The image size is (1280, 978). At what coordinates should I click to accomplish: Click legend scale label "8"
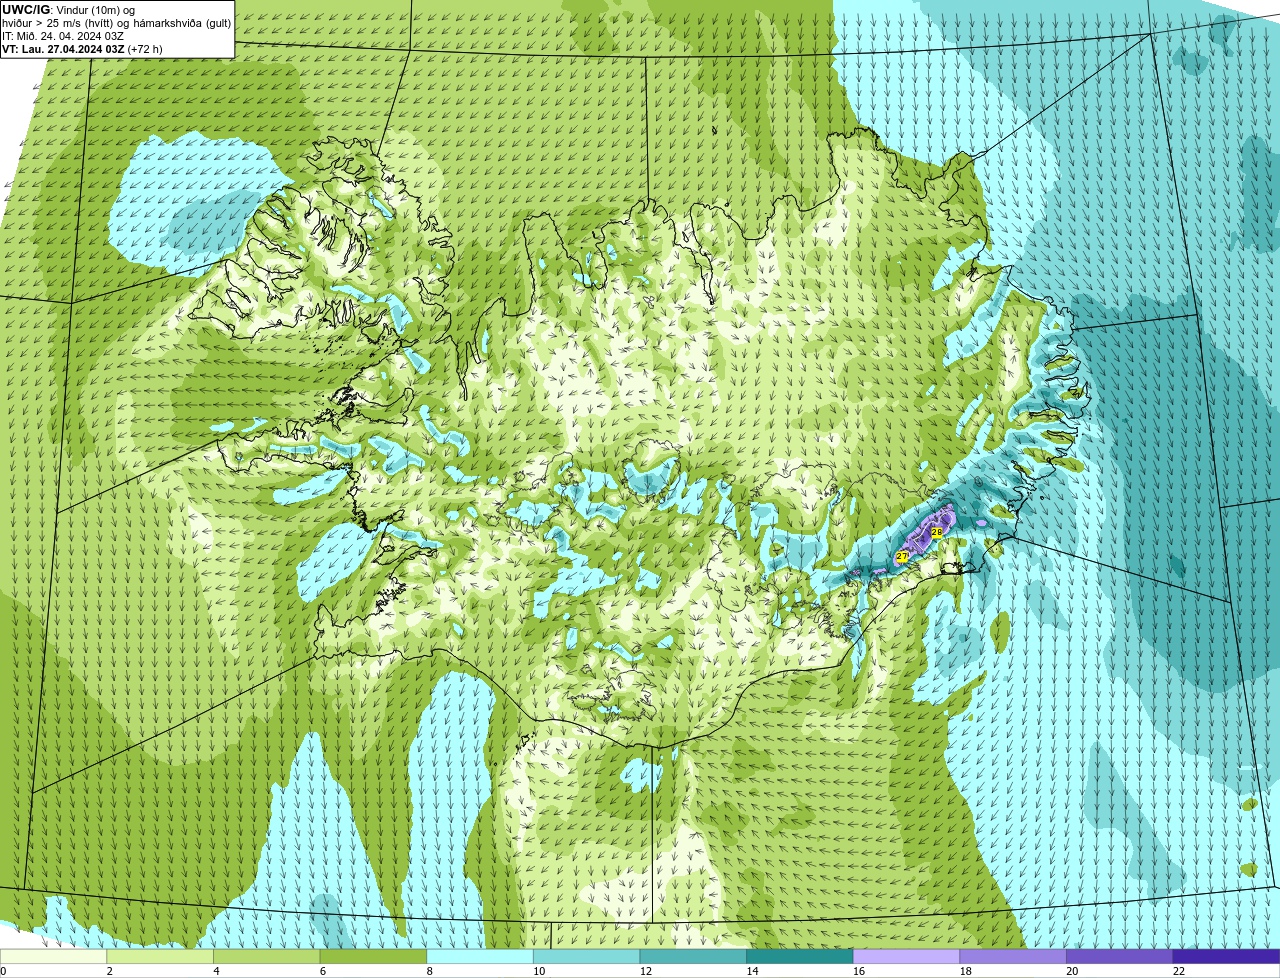[430, 971]
